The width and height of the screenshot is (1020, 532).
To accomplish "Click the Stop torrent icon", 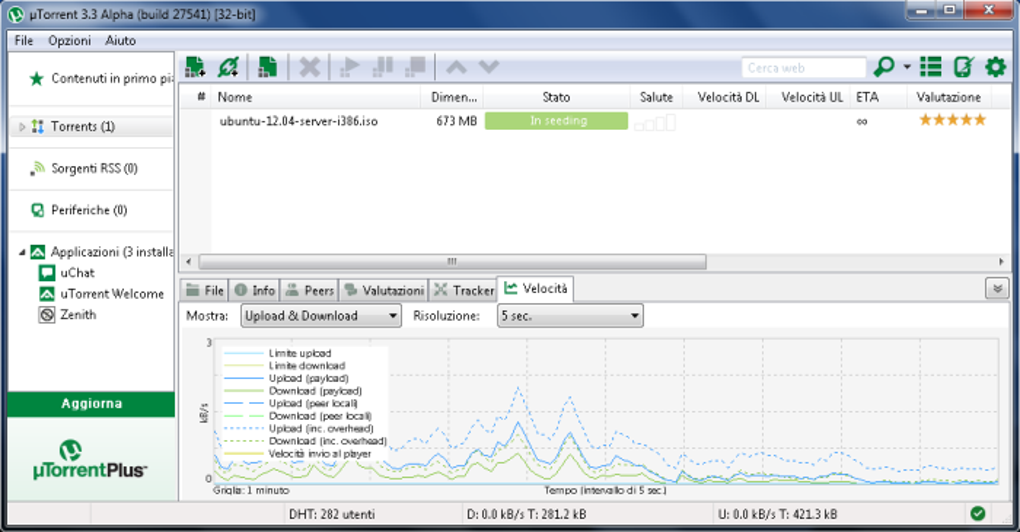I will tap(415, 67).
